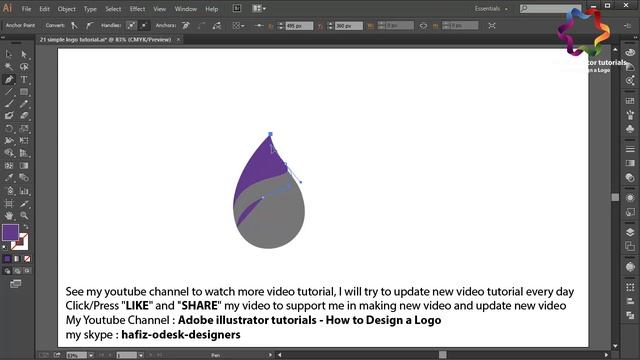Open the Effect menu
The width and height of the screenshot is (640, 360).
coord(137,9)
